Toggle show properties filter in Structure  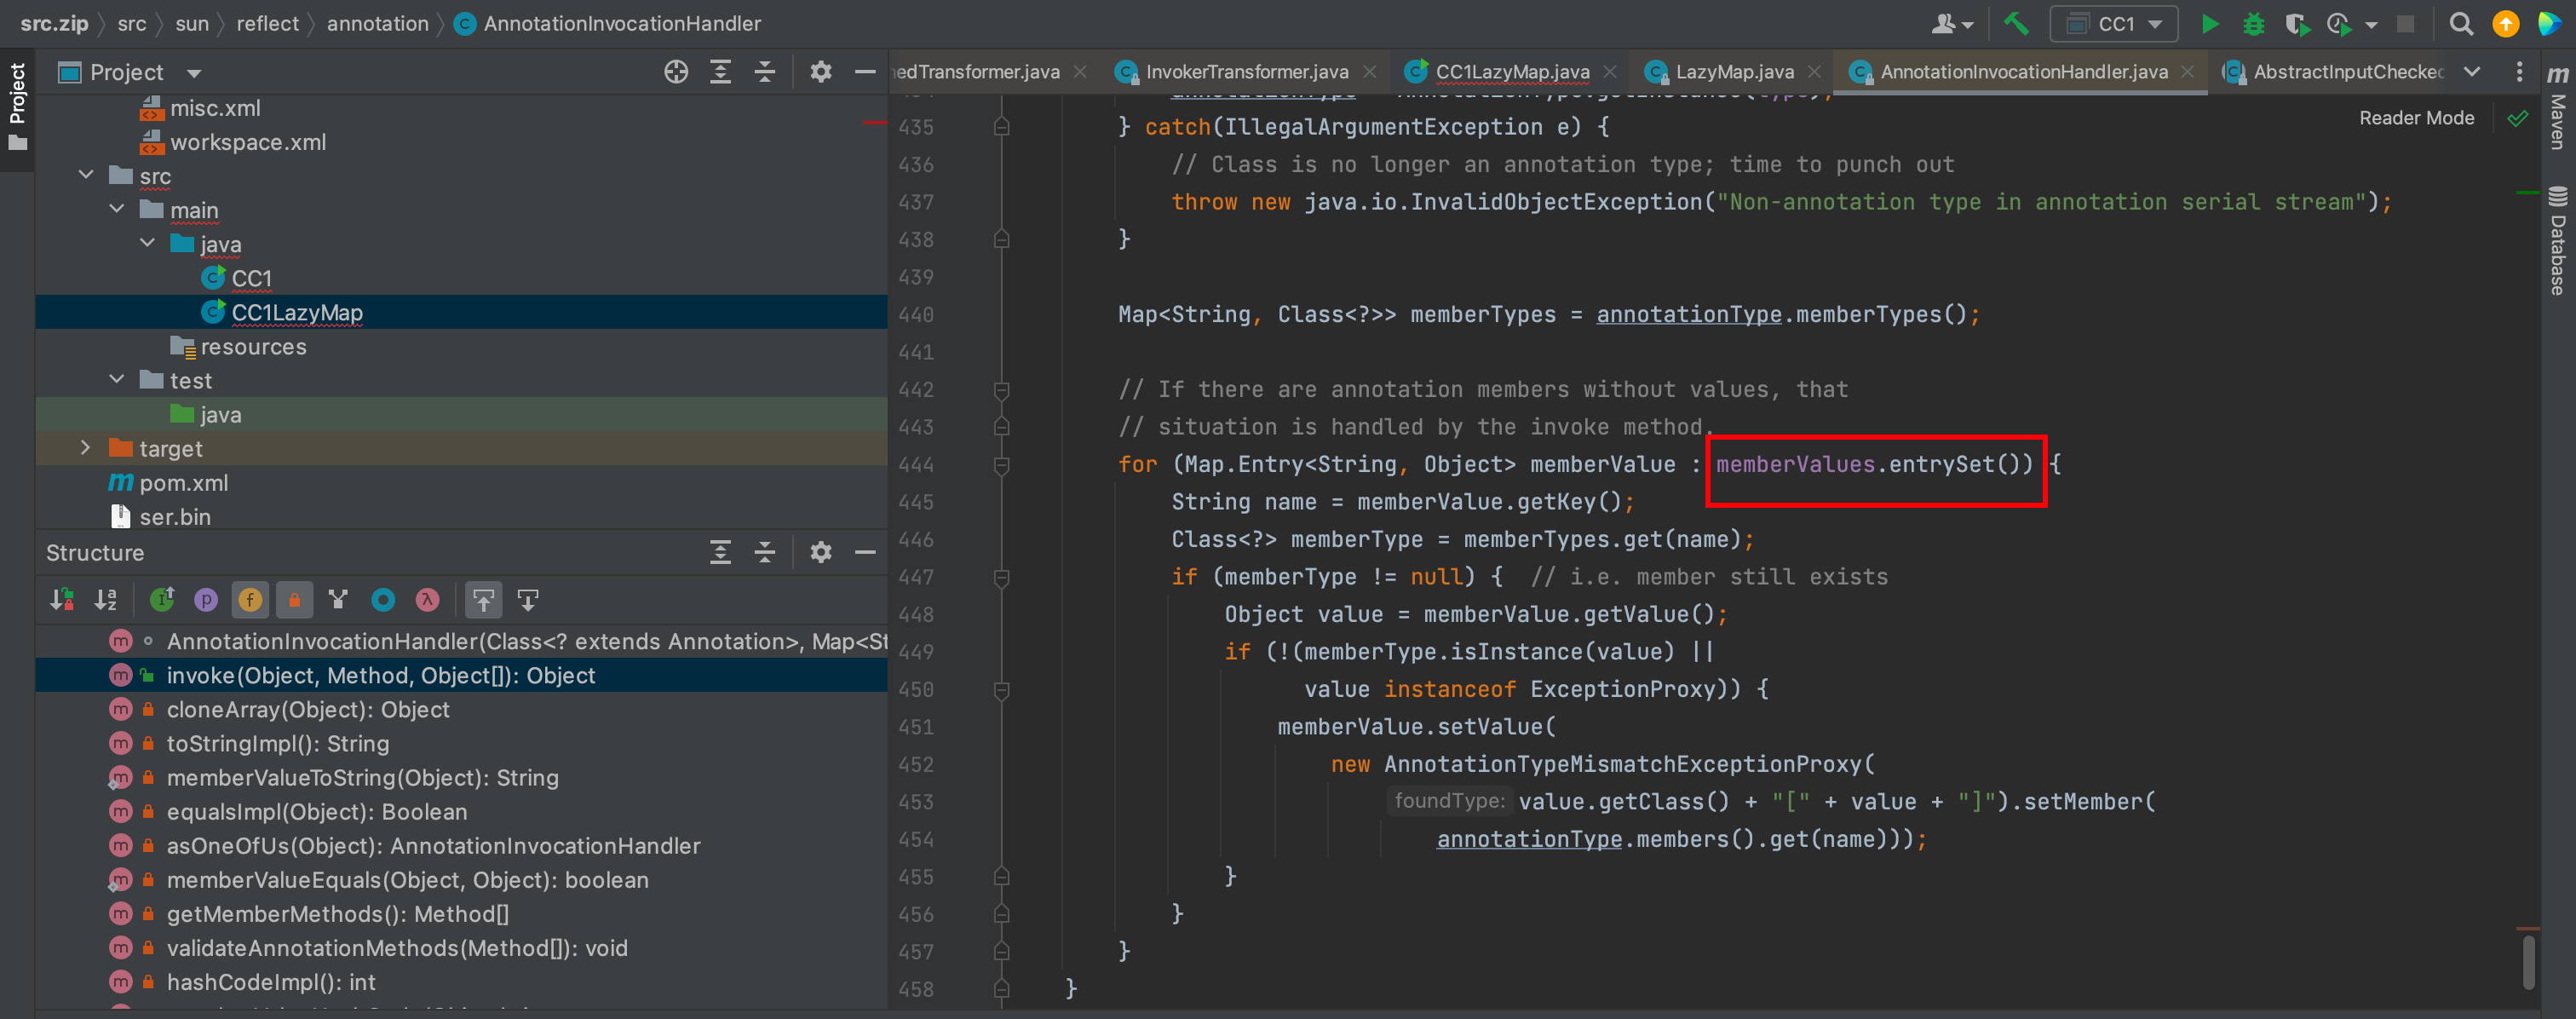coord(206,599)
